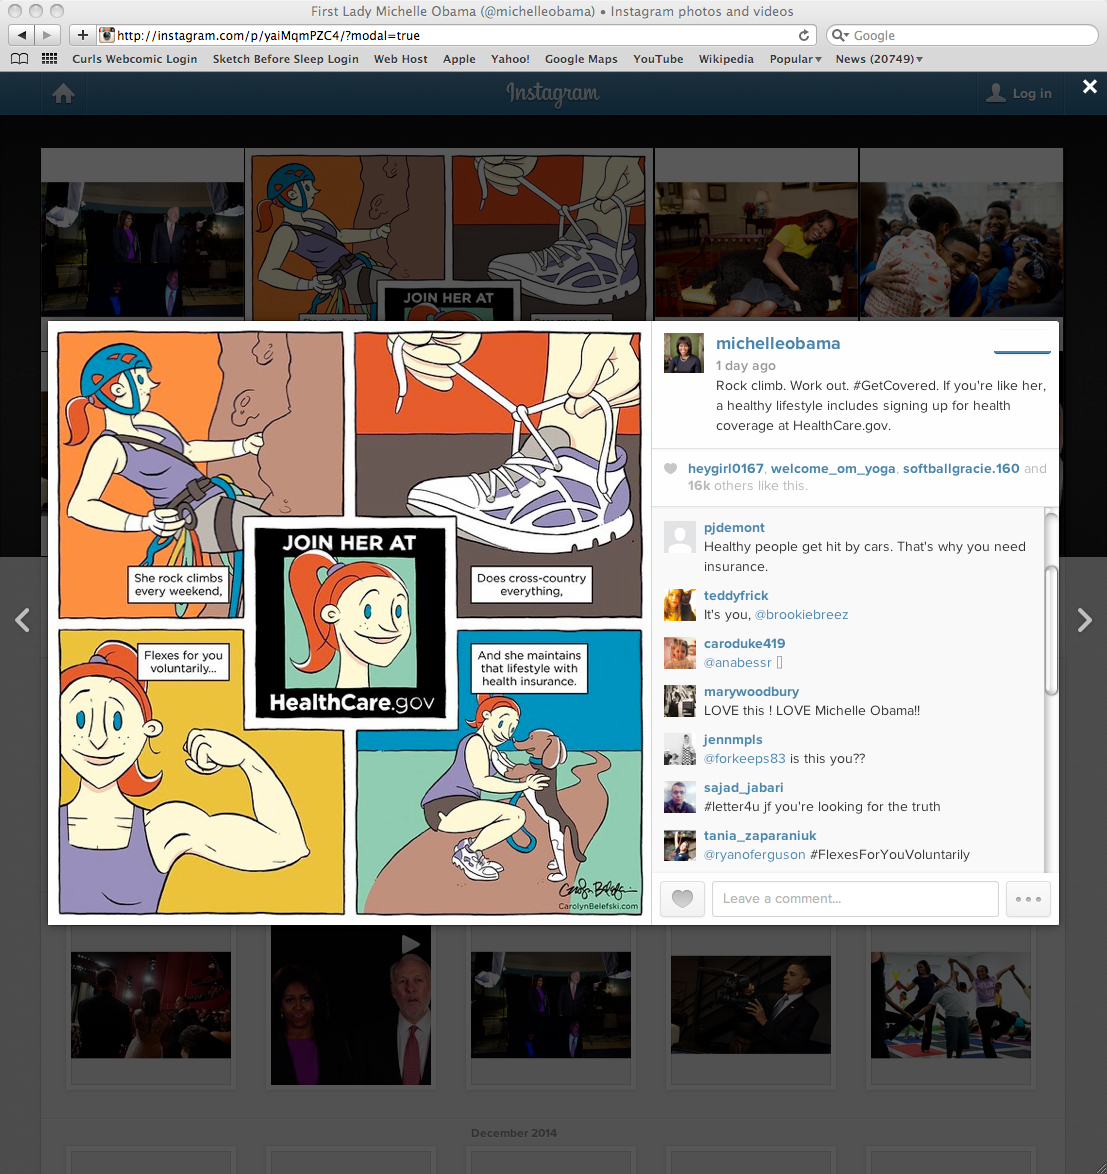Viewport: 1107px width, 1174px height.
Task: Open sajad_jabari commenter profile
Action: (743, 788)
